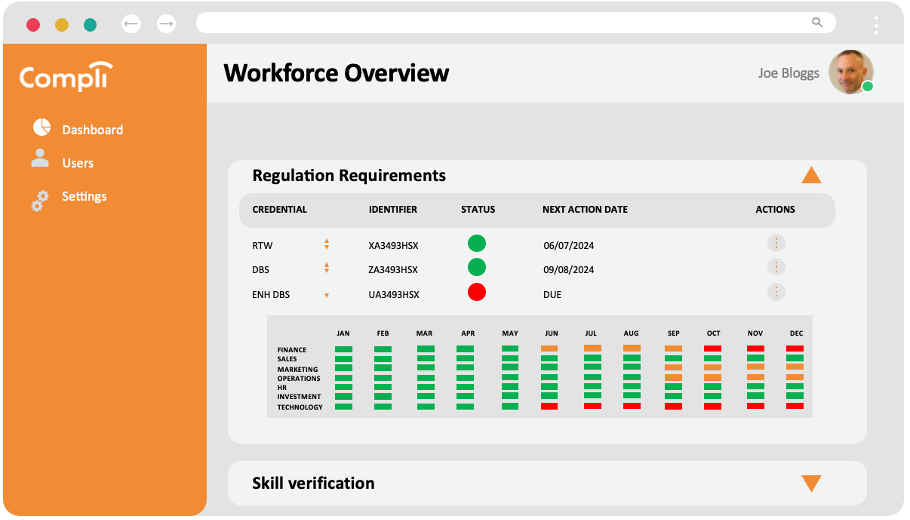Screen dimensions: 910x520
Task: Click the INVESTMENT row label
Action: pos(299,397)
